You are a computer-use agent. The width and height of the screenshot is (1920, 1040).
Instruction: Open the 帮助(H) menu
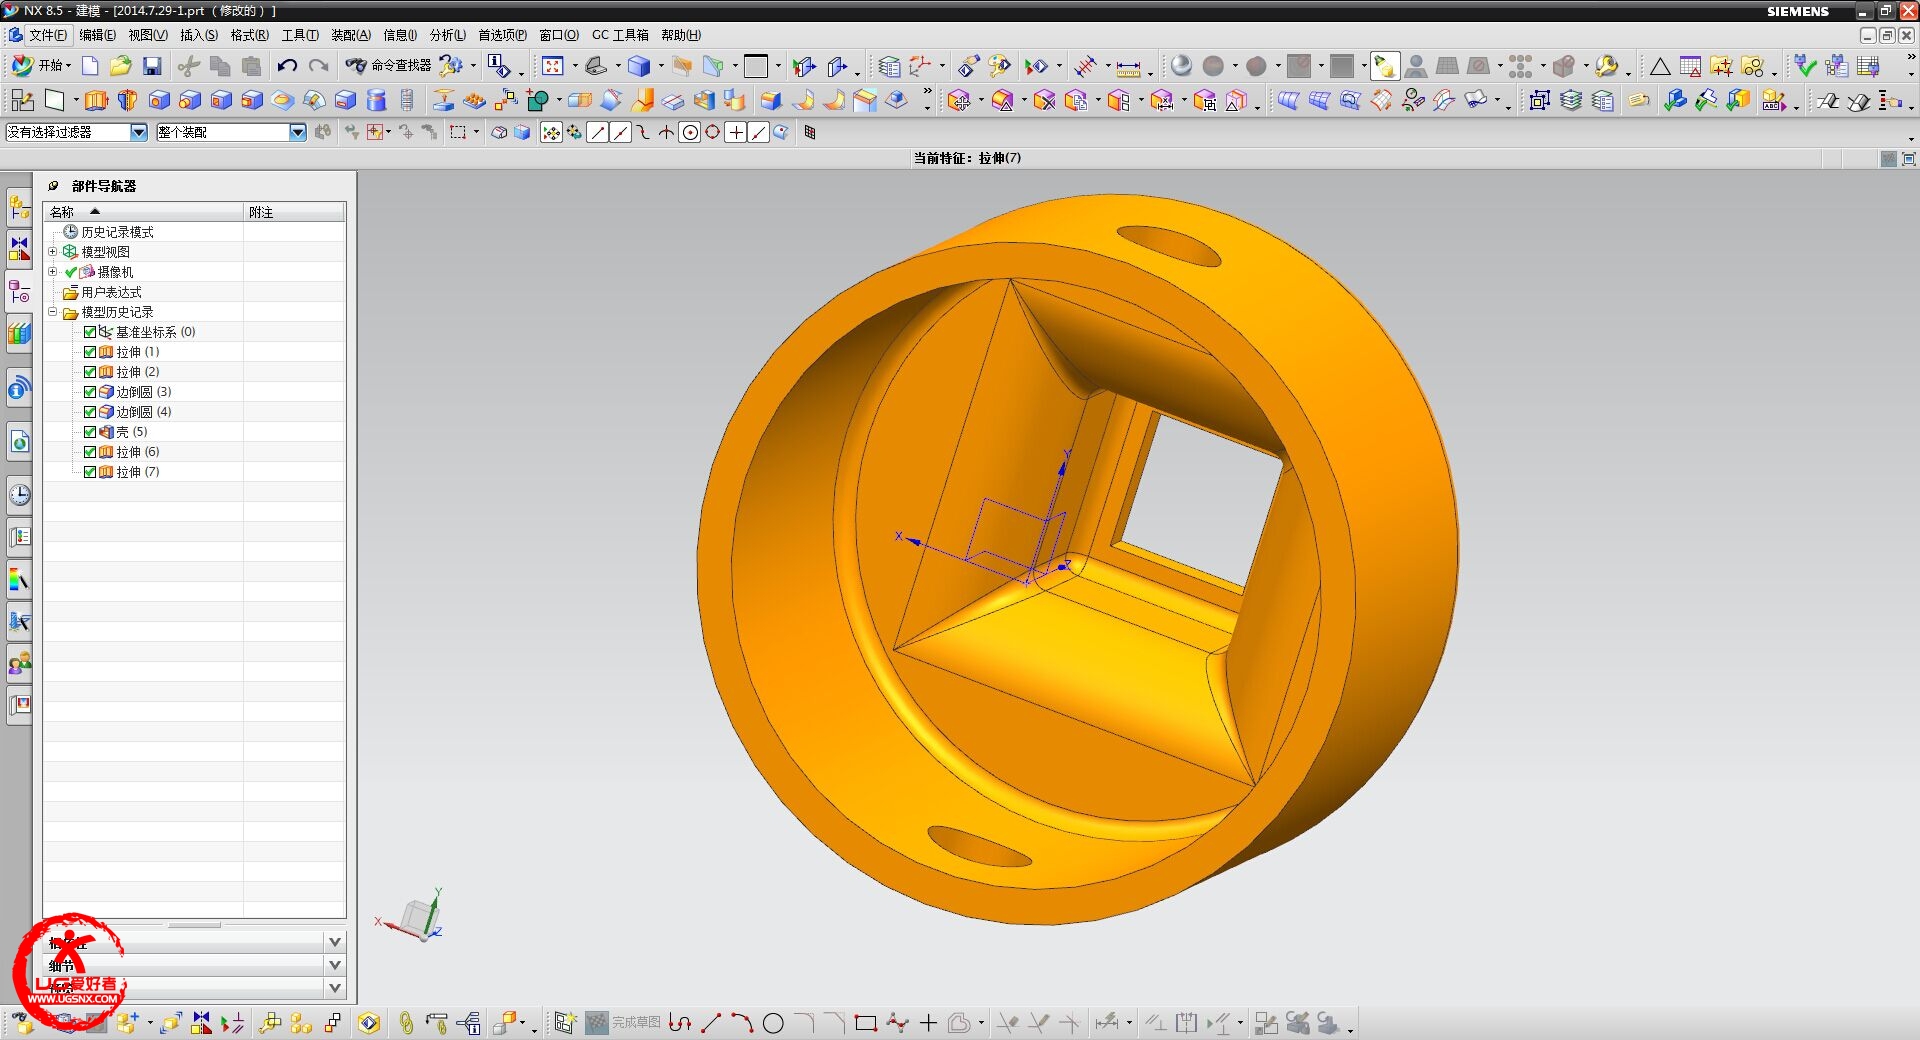click(681, 35)
